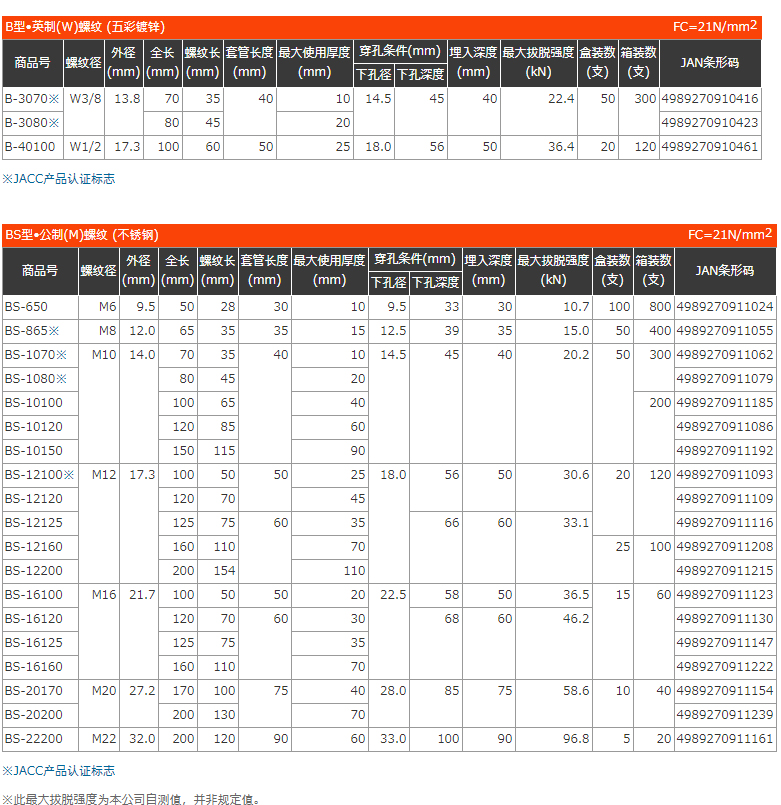Select JAN barcode 4989270910423
This screenshot has width=781, height=805.
[710, 123]
